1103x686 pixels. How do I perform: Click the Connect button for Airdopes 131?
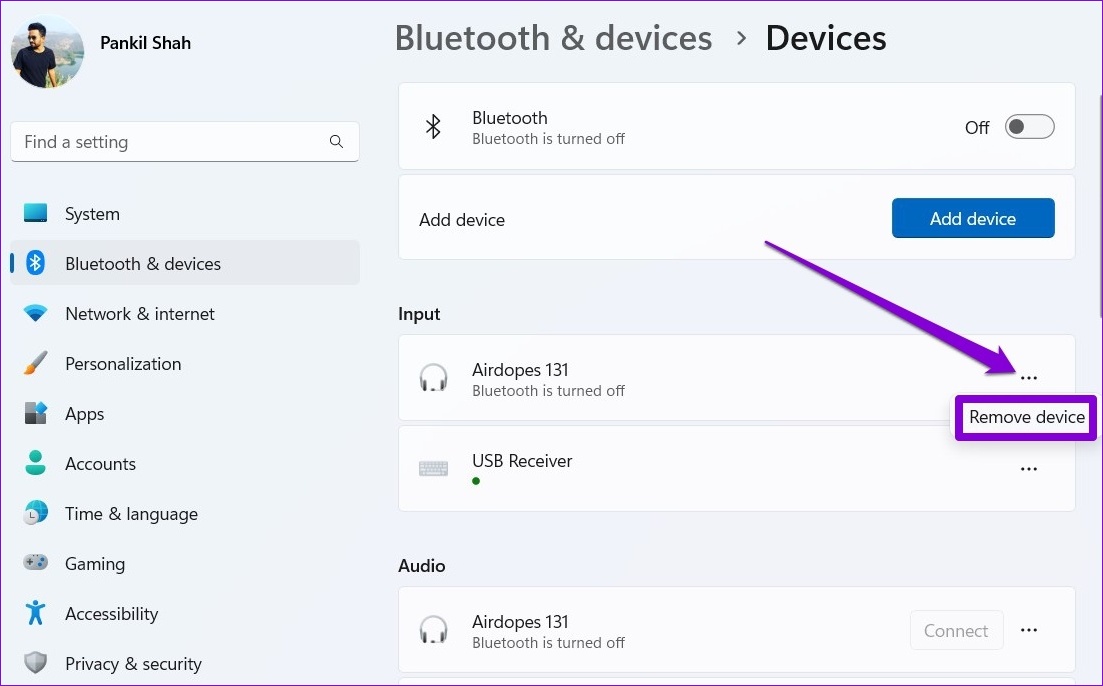click(955, 631)
